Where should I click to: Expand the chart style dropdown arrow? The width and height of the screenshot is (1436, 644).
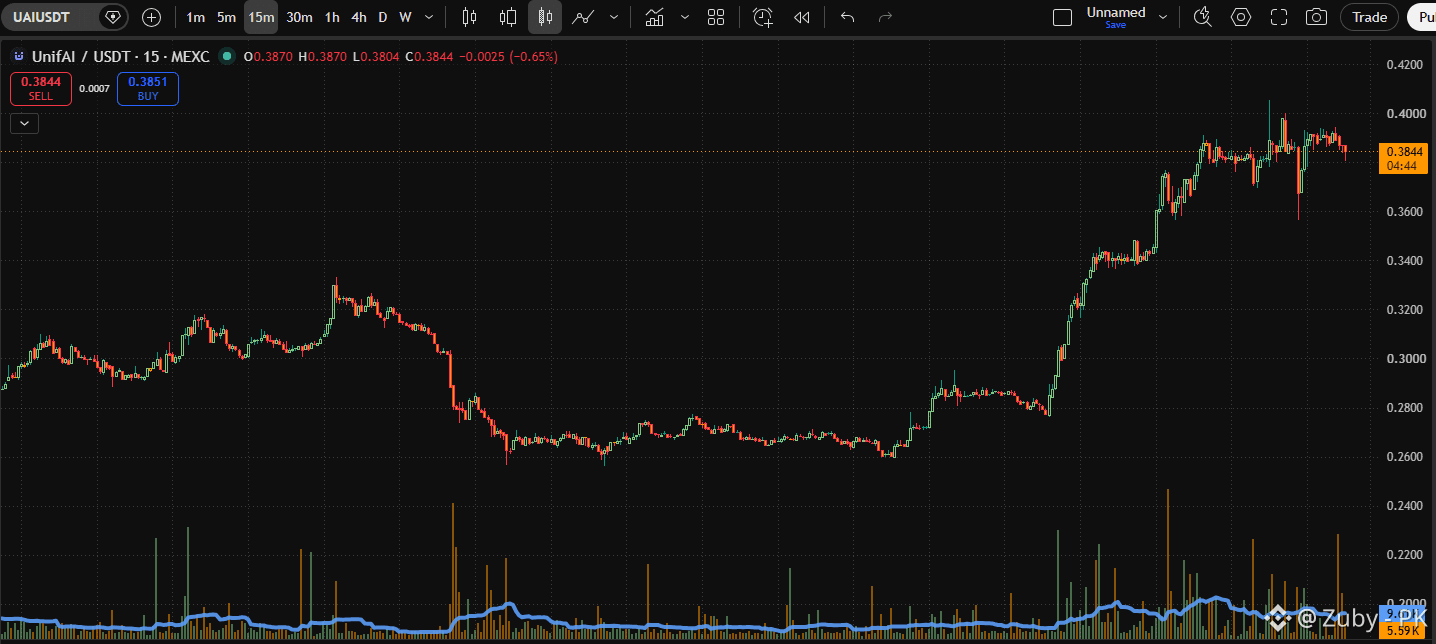pyautogui.click(x=613, y=17)
